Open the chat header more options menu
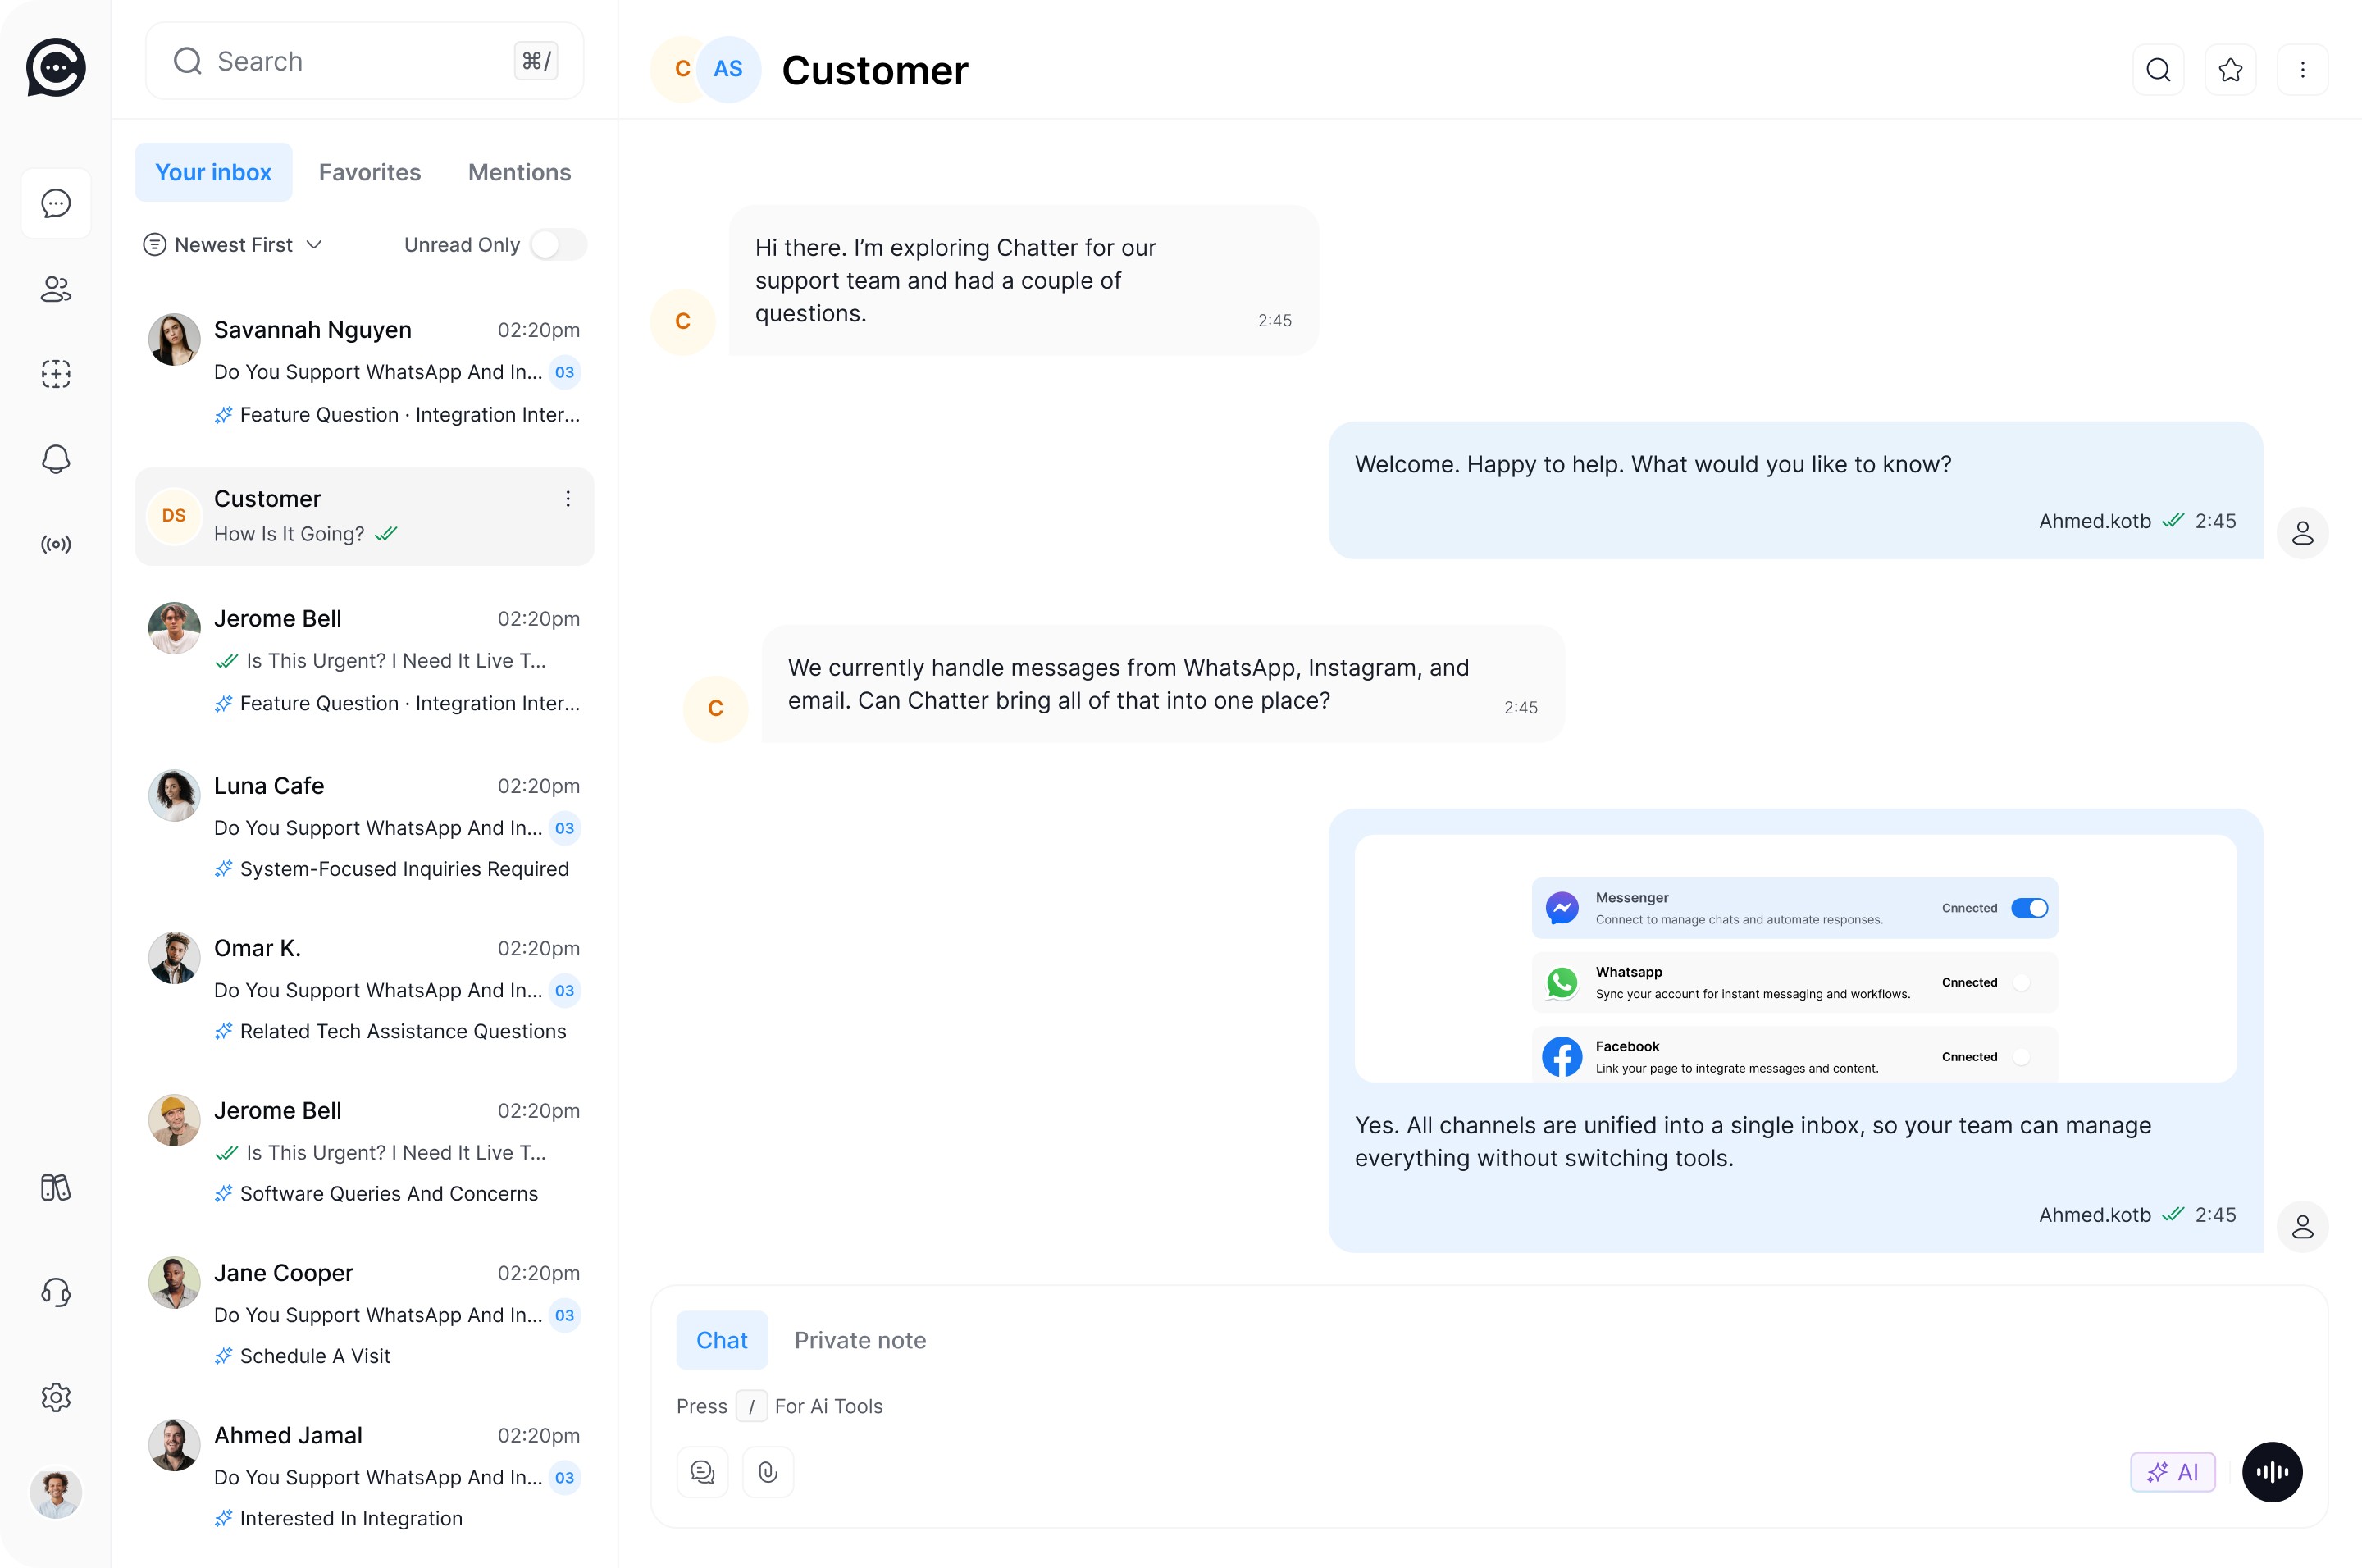Viewport: 2362px width, 1568px height. point(2302,70)
